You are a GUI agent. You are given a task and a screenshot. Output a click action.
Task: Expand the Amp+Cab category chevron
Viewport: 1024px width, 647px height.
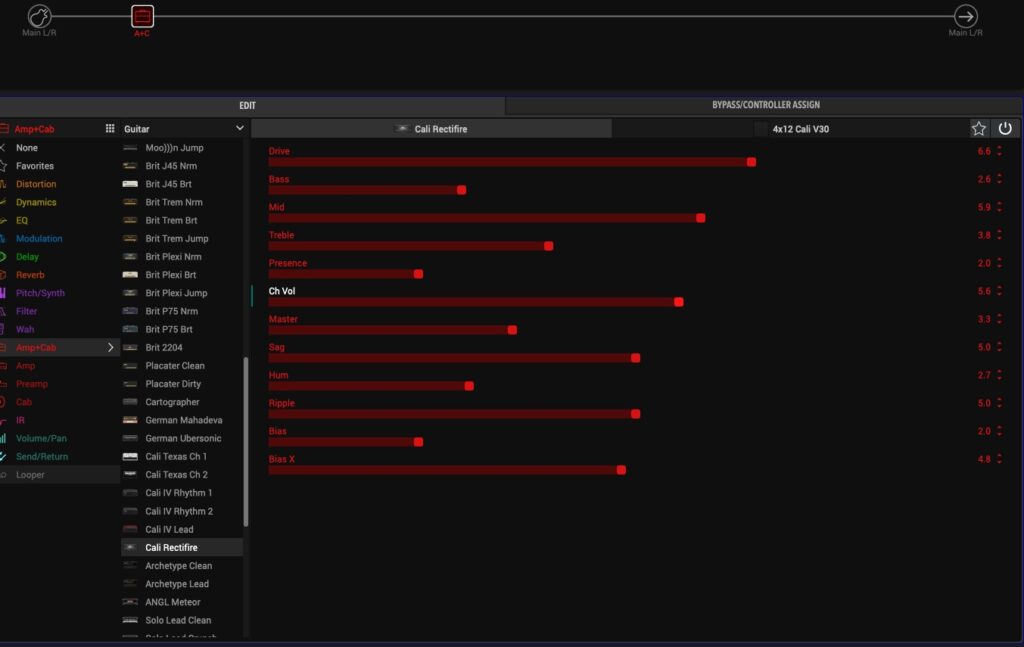[x=110, y=348]
